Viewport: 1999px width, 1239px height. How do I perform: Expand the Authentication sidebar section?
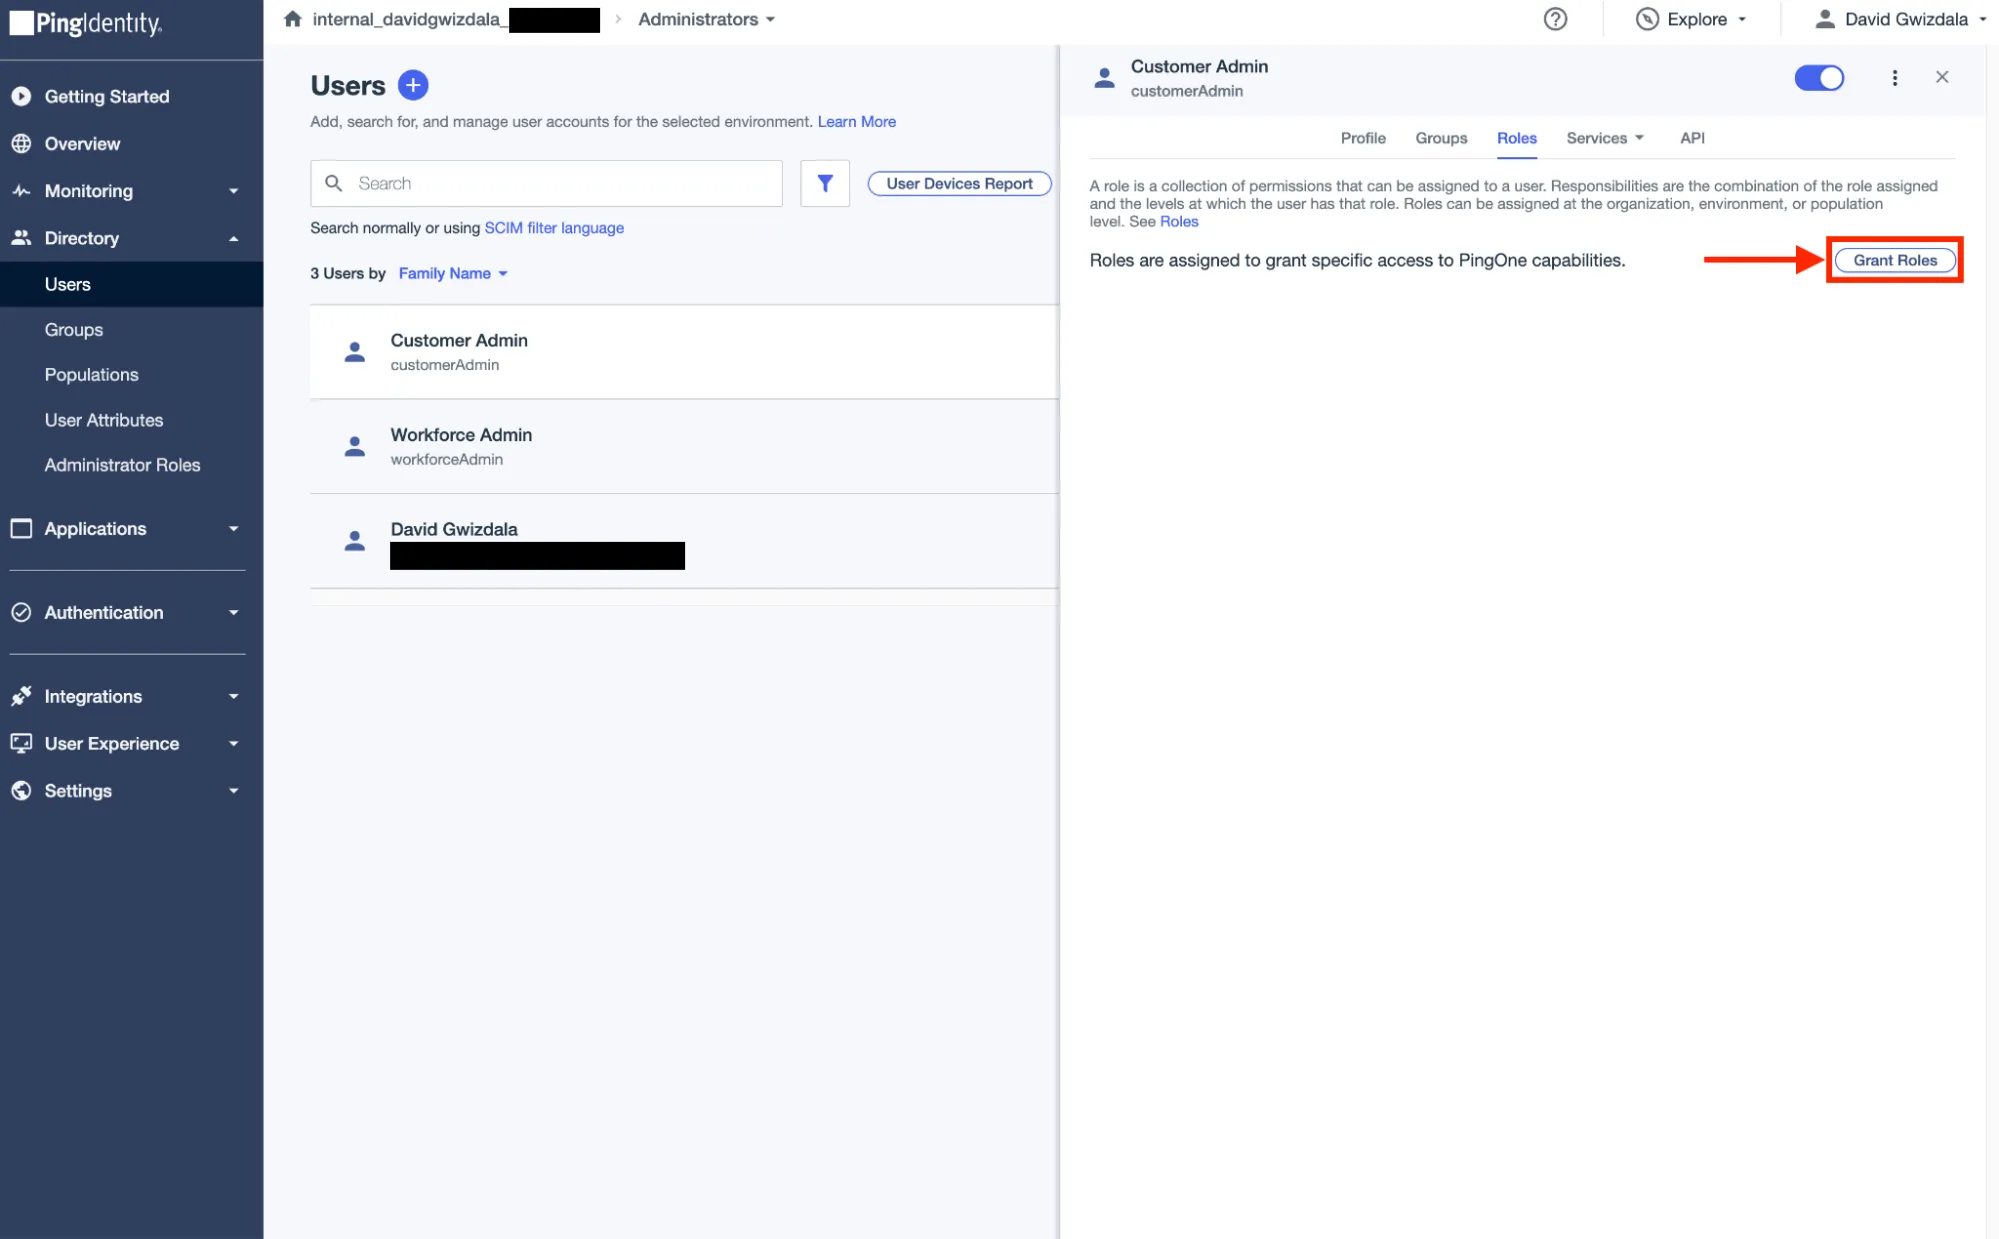pyautogui.click(x=233, y=613)
